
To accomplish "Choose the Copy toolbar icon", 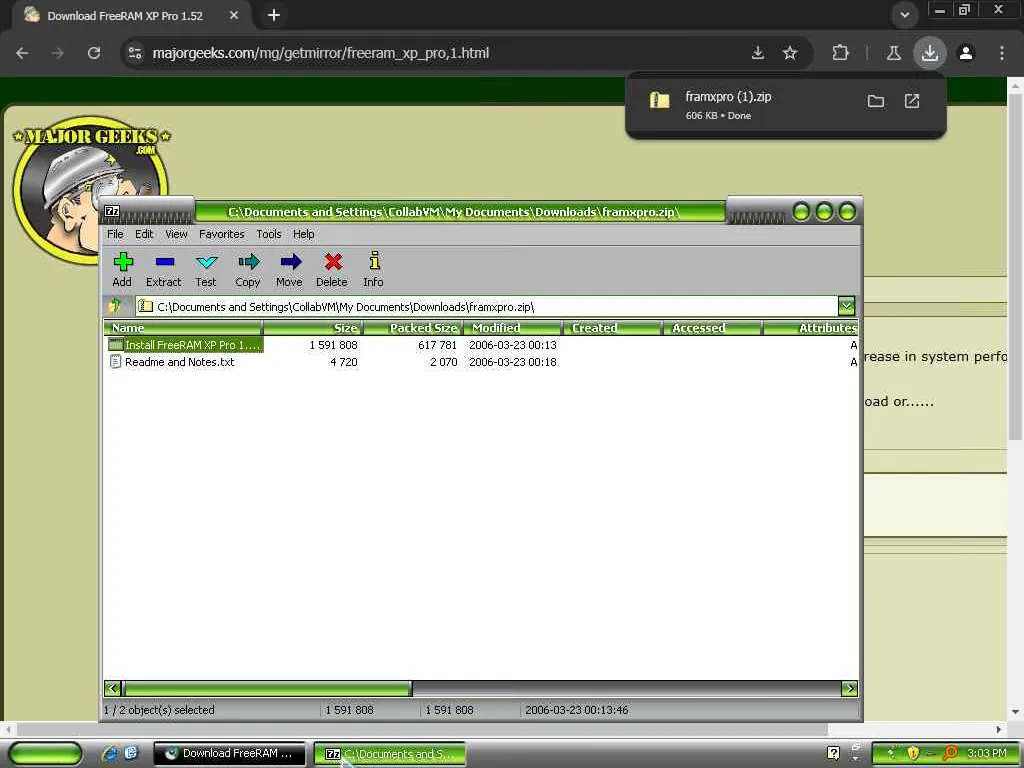I will click(248, 270).
